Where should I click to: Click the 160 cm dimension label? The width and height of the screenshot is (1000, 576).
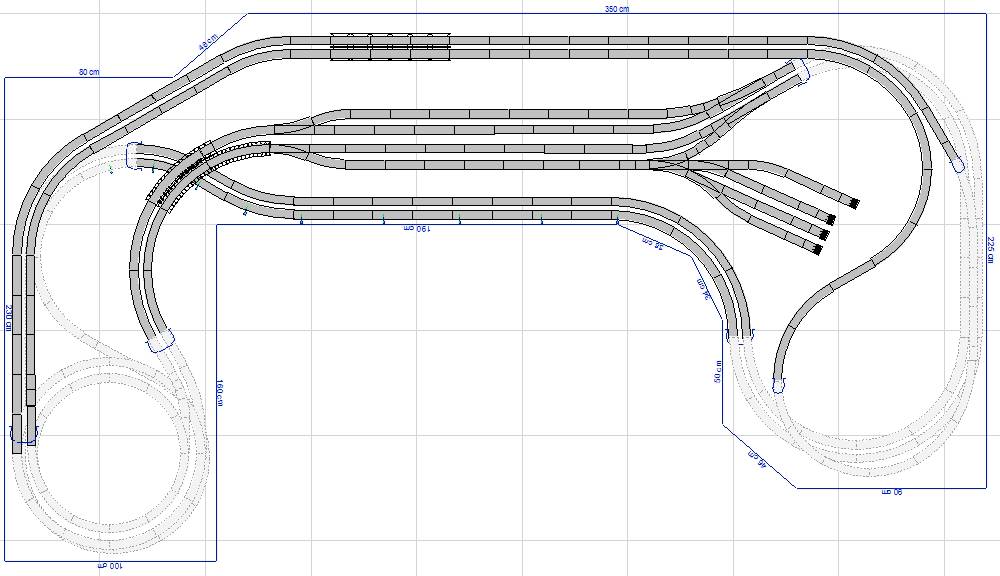(219, 394)
